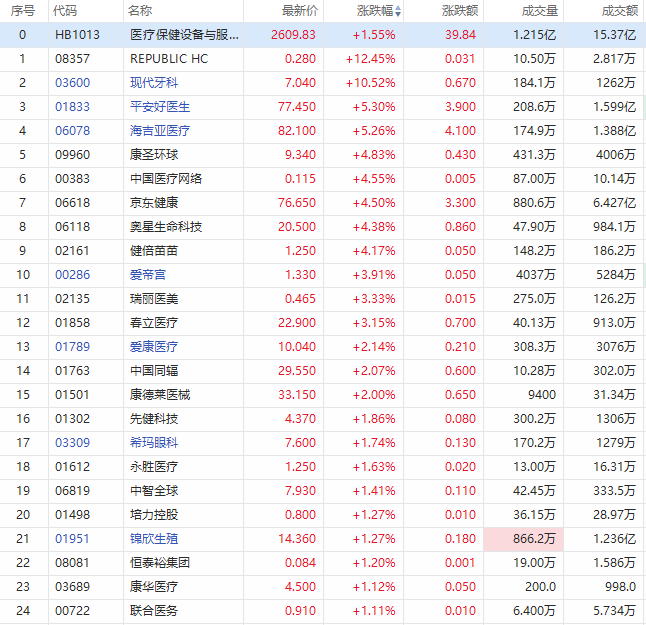Sort by 涨跌额 column header
The width and height of the screenshot is (646, 625).
[x=460, y=11]
